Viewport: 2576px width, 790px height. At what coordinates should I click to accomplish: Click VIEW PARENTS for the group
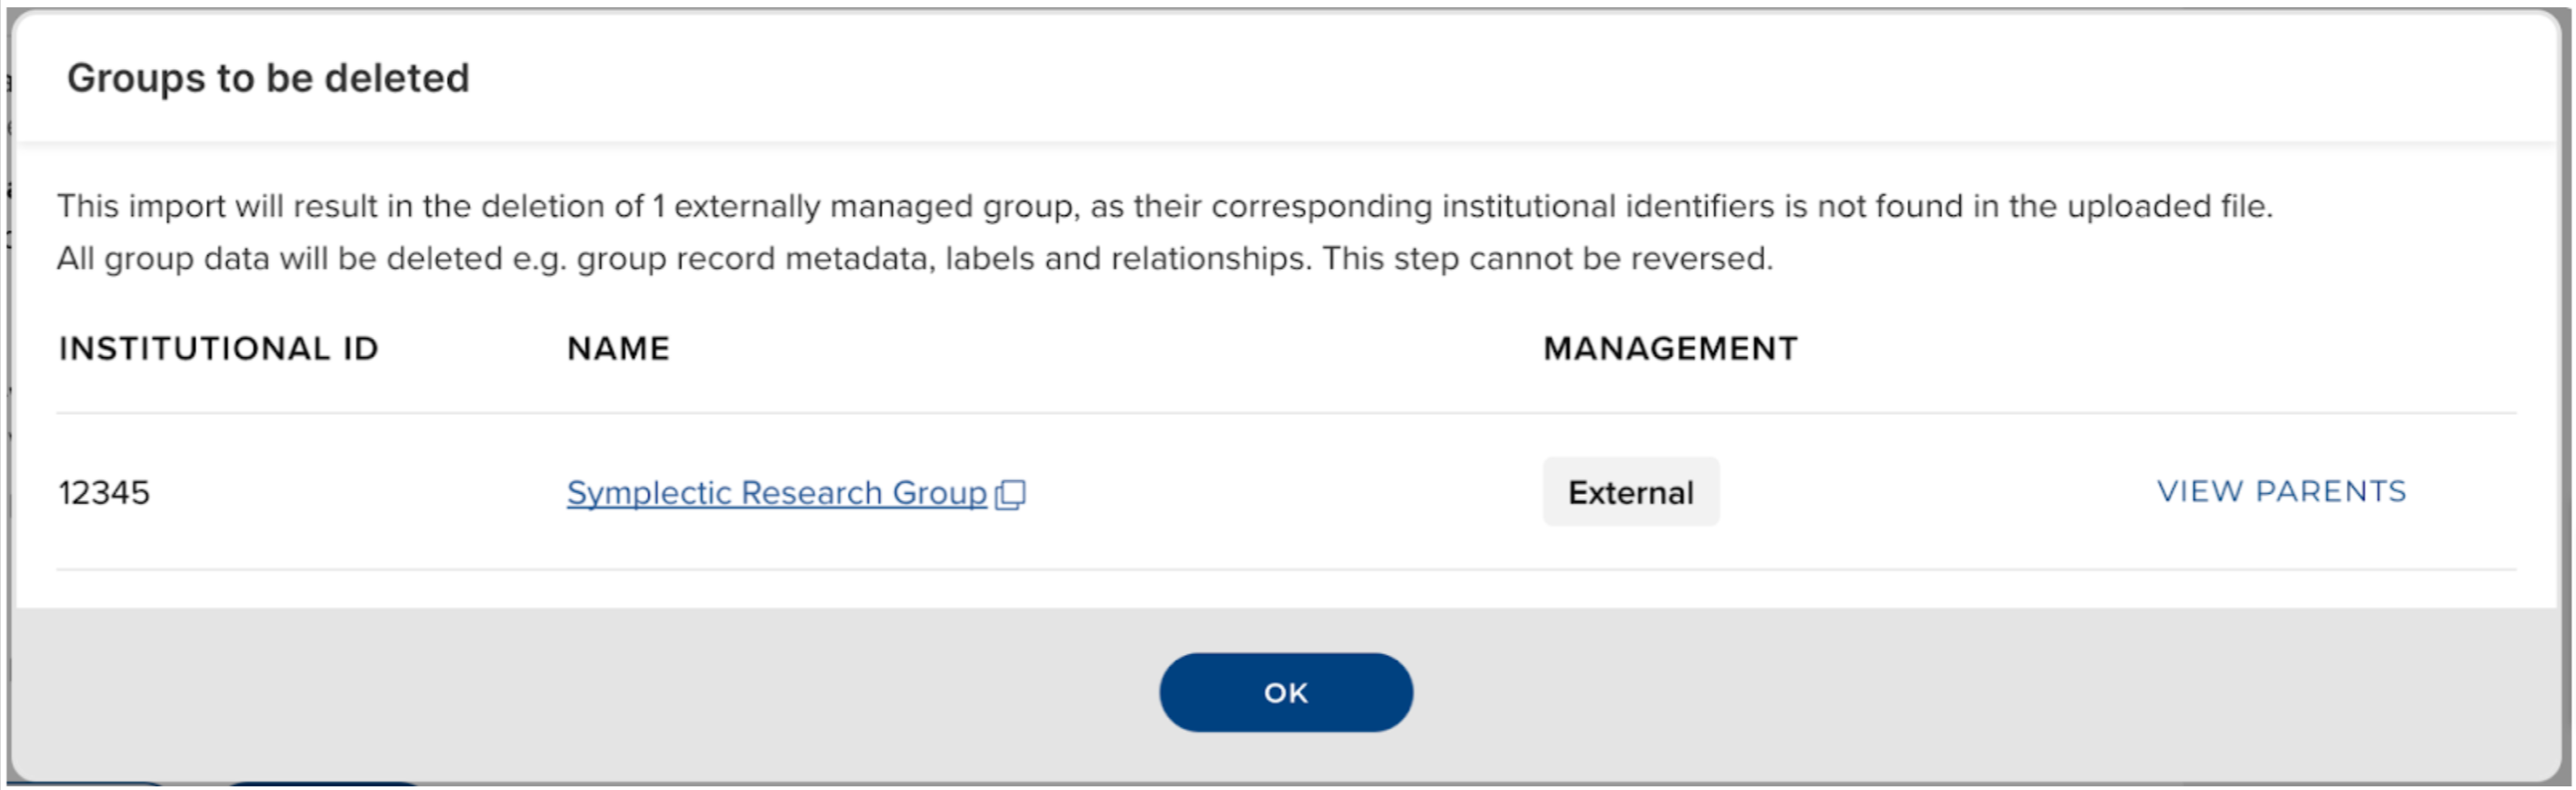pyautogui.click(x=2281, y=491)
